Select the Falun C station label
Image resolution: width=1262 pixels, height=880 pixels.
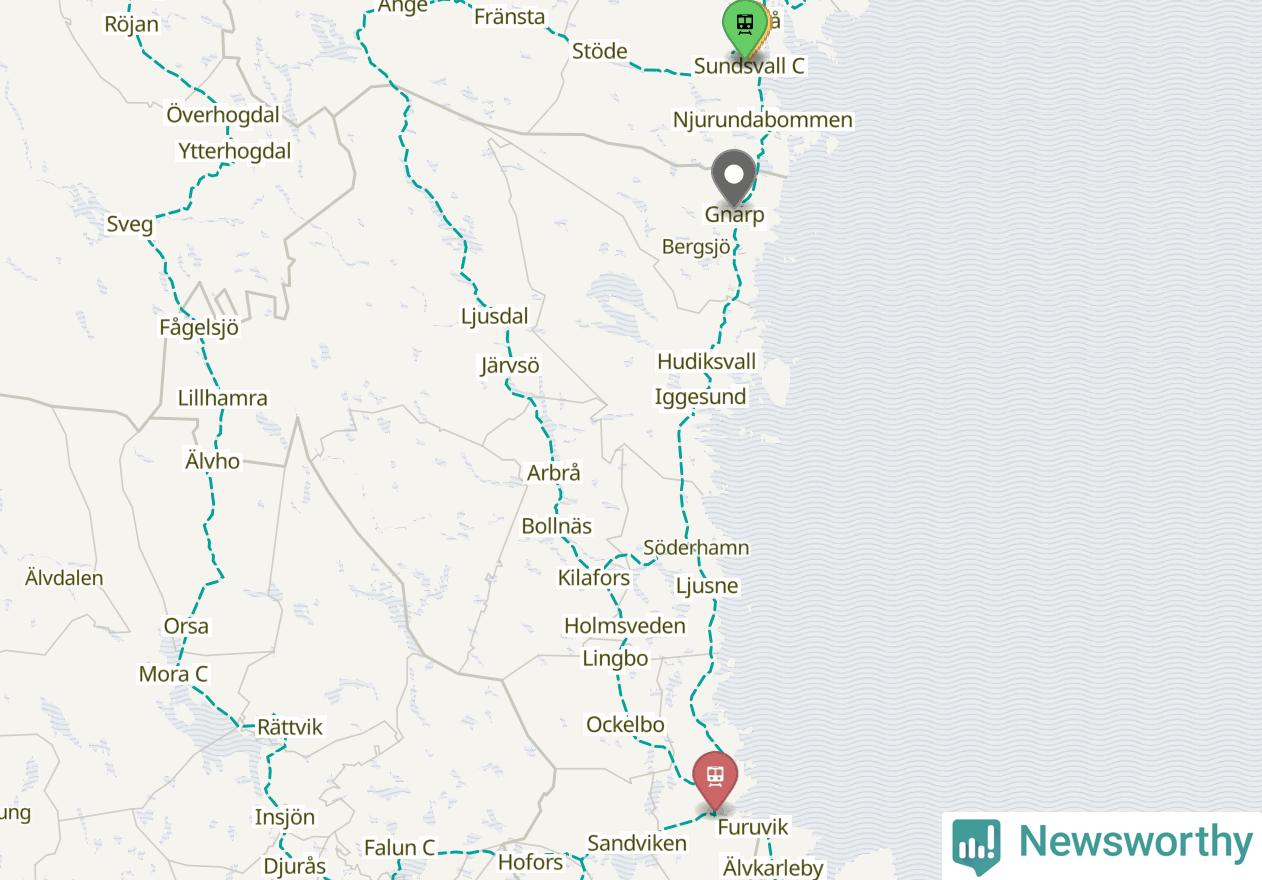point(400,848)
